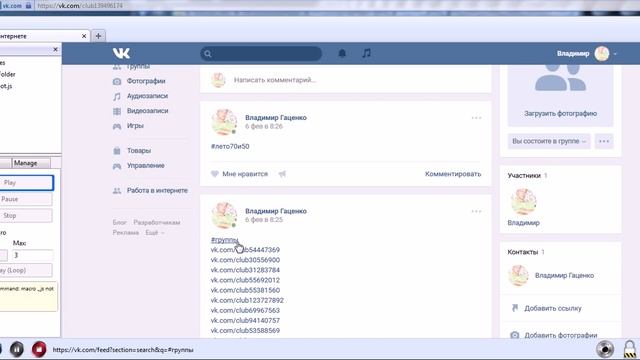The image size is (640, 360).
Task: Click the Игры gamepad icon
Action: point(117,126)
